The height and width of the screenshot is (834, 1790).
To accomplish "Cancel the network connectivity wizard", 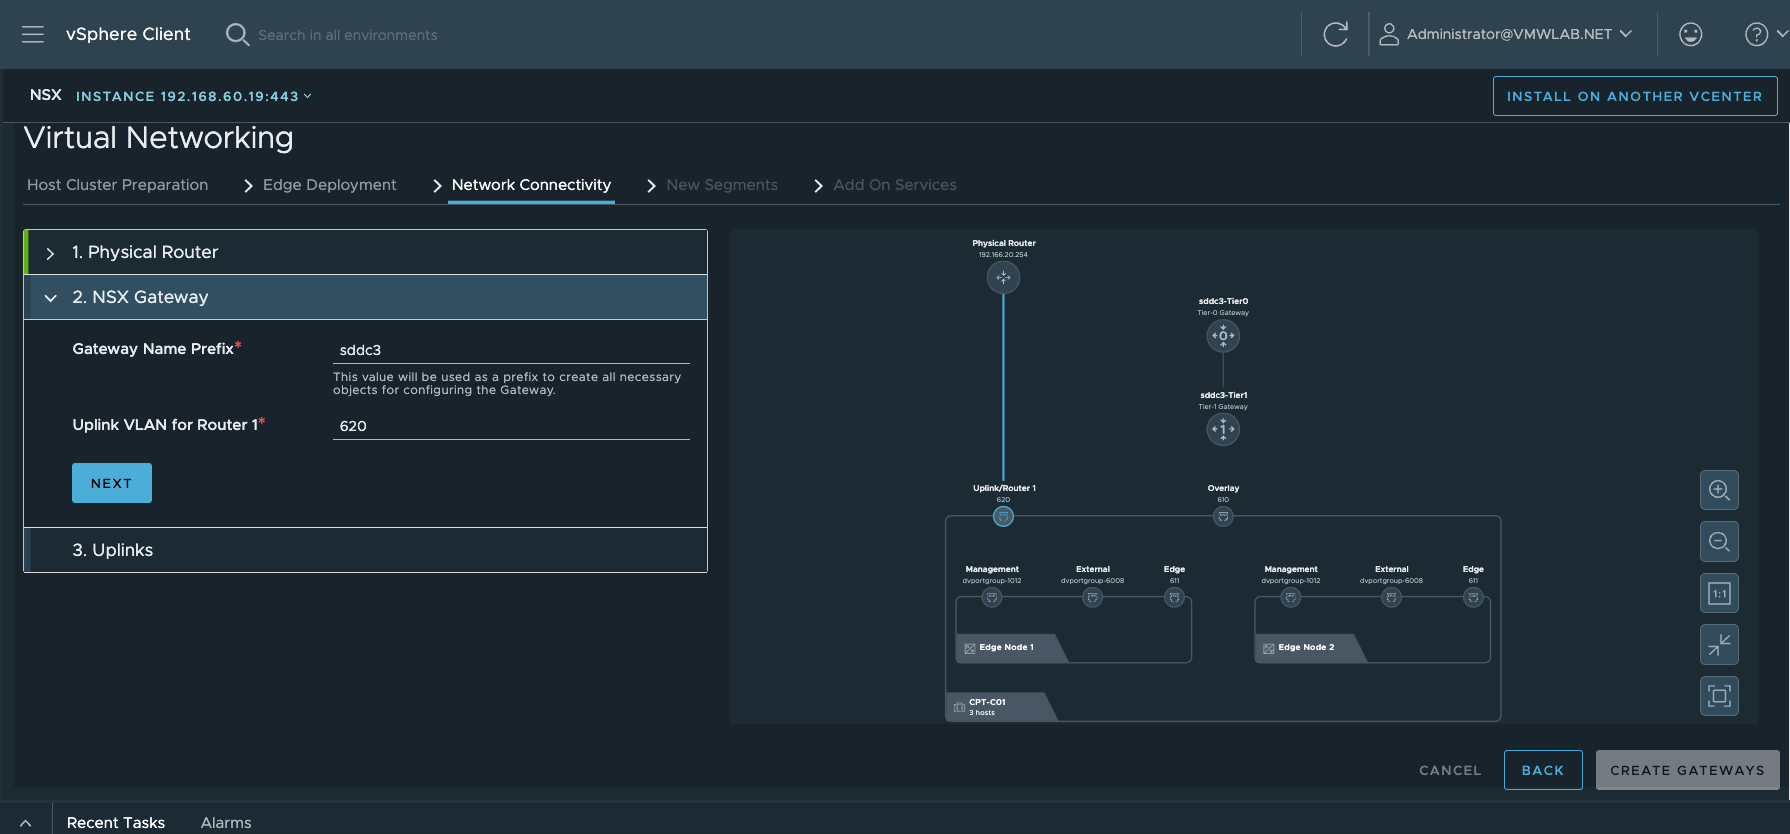I will 1450,770.
